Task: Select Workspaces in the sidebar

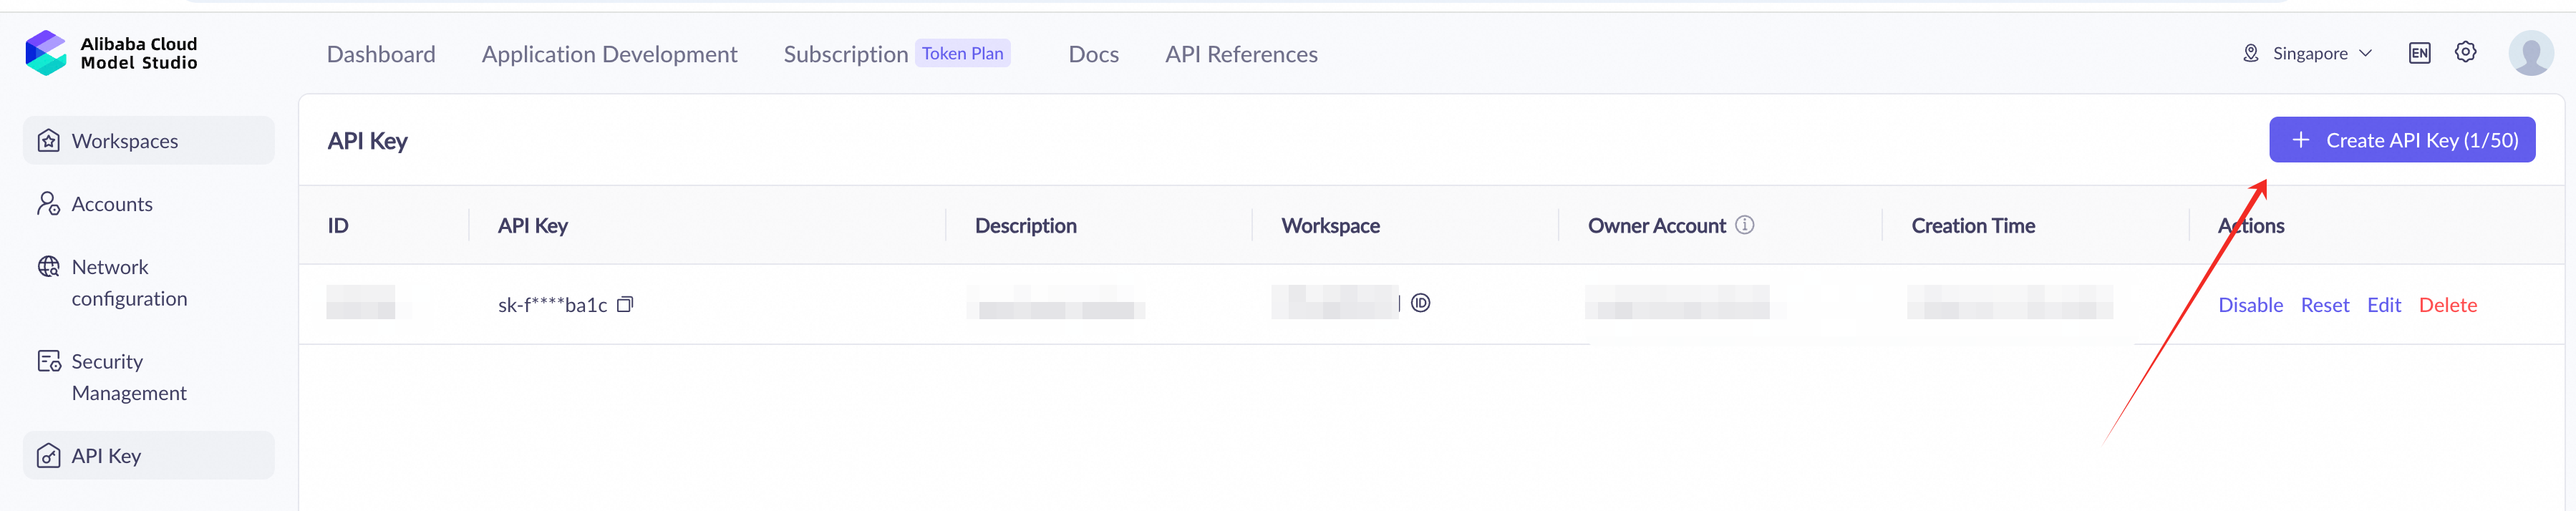Action: point(149,141)
